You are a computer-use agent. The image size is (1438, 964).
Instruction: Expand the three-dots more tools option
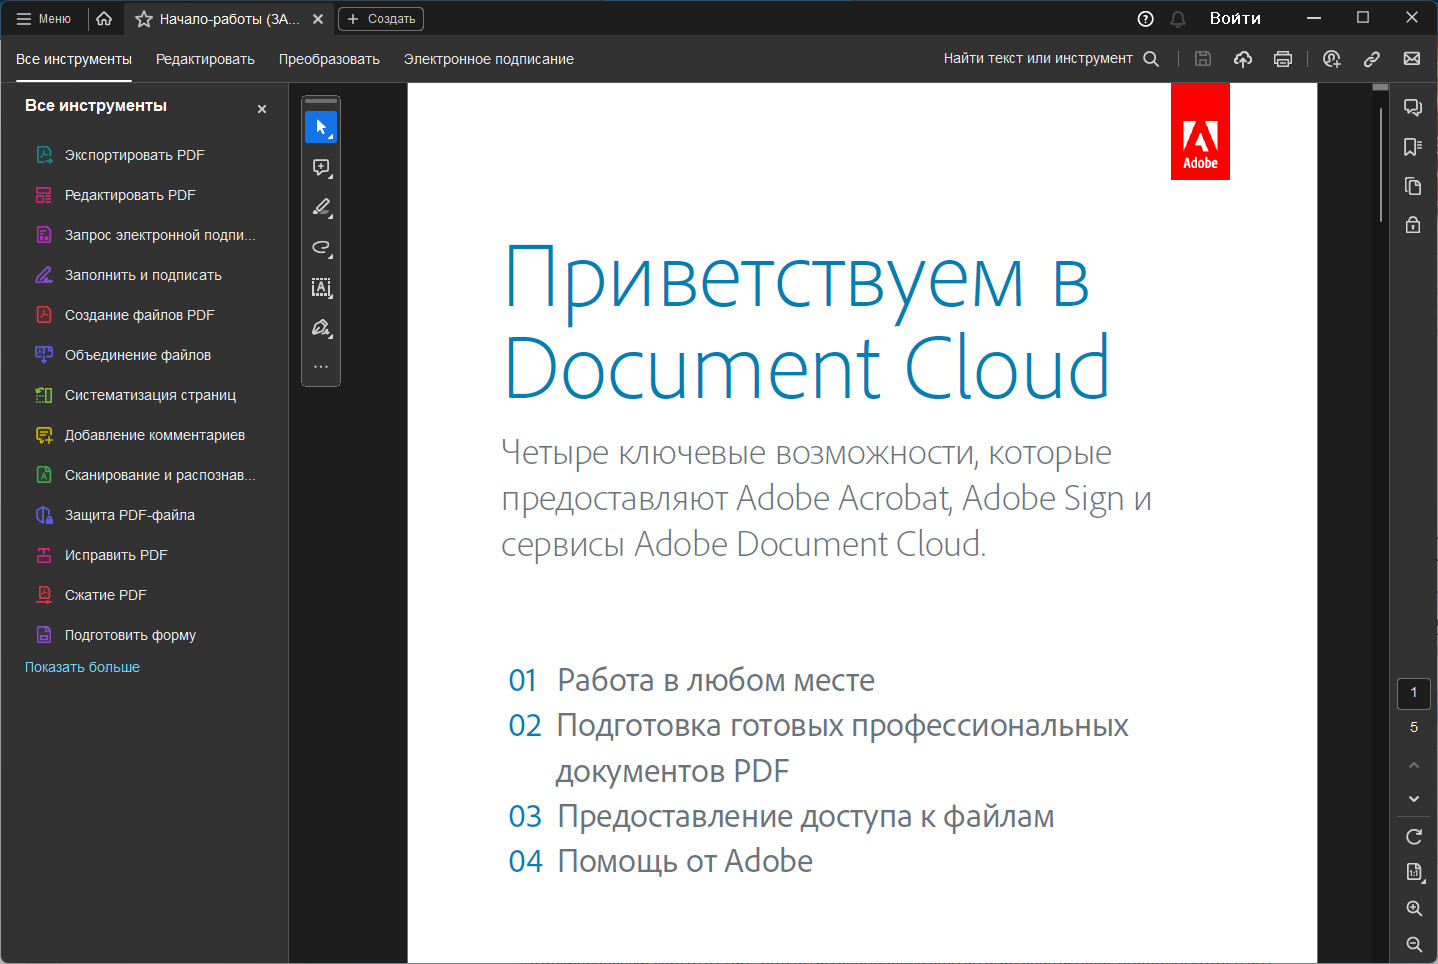click(321, 367)
